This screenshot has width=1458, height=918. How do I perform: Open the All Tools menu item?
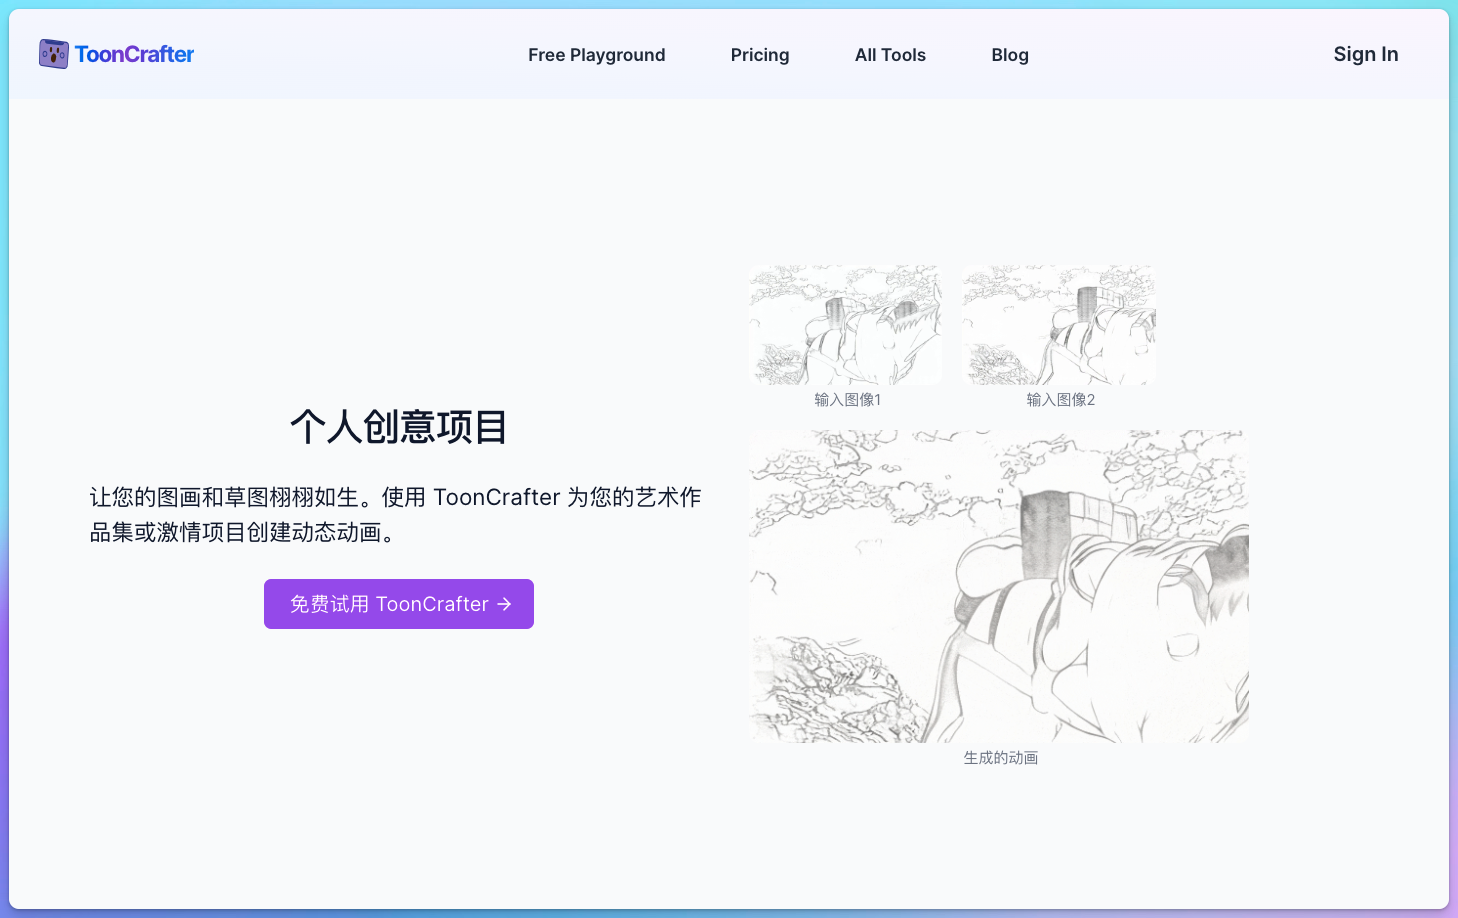[x=890, y=55]
